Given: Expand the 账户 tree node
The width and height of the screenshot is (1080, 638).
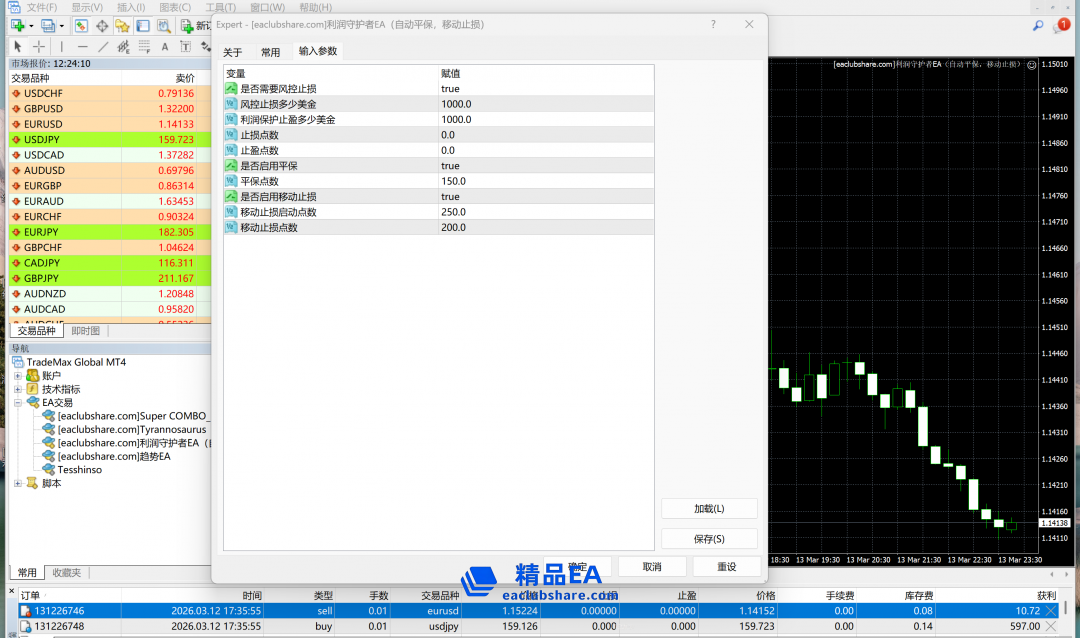Looking at the screenshot, I should point(18,376).
